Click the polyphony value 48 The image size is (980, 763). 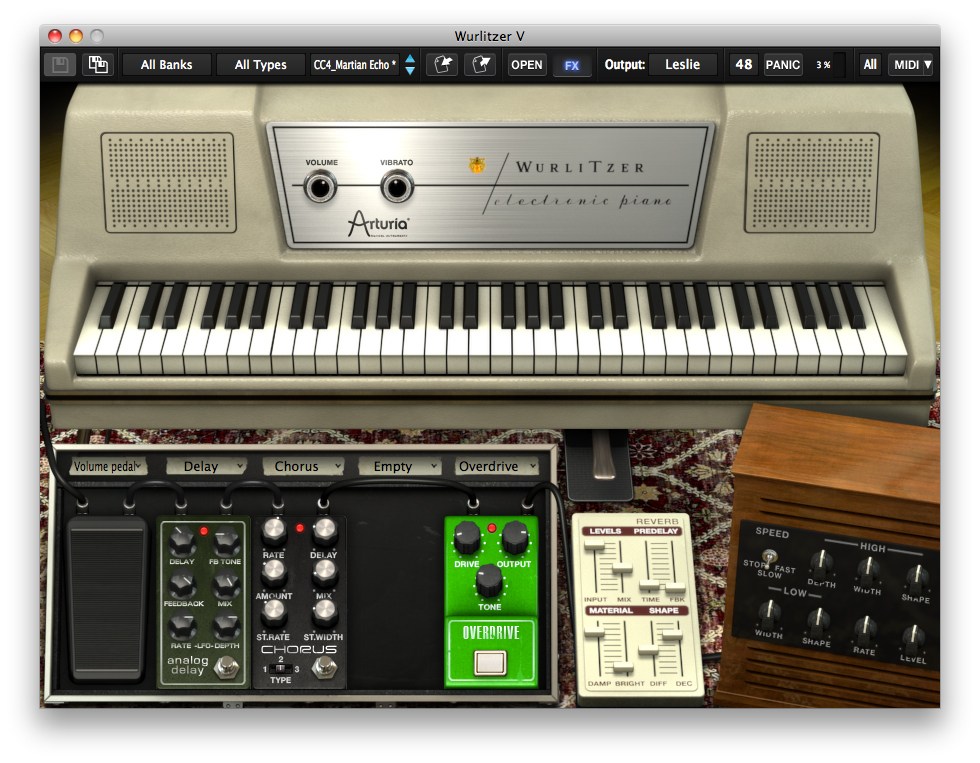click(x=744, y=64)
